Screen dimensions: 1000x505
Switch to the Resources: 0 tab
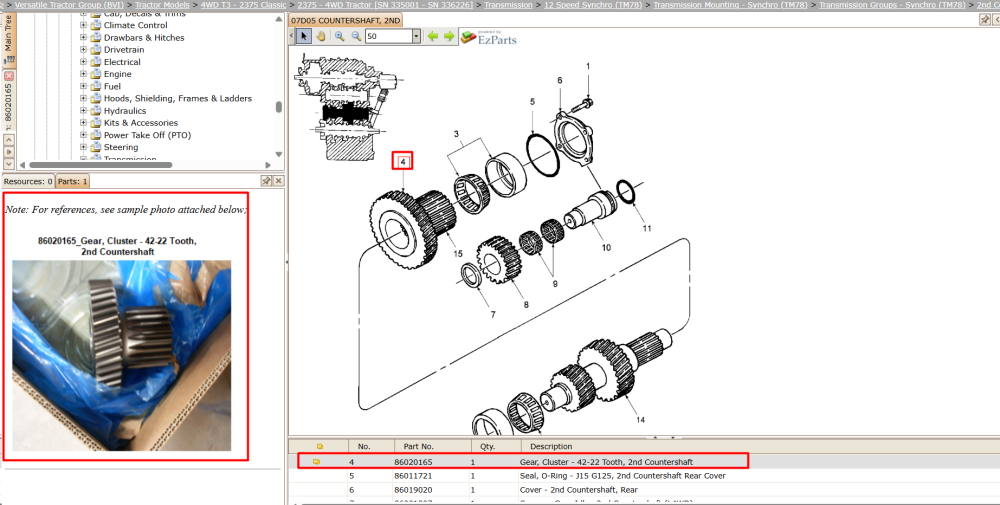(x=28, y=182)
